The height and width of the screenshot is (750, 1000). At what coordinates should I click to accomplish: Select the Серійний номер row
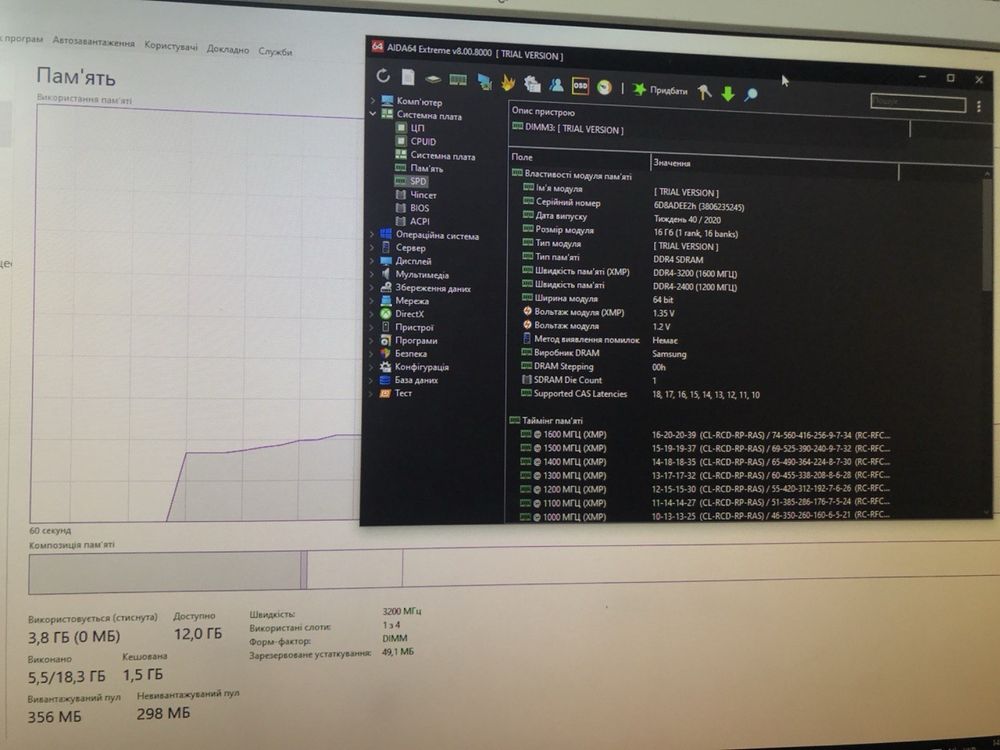(x=633, y=204)
